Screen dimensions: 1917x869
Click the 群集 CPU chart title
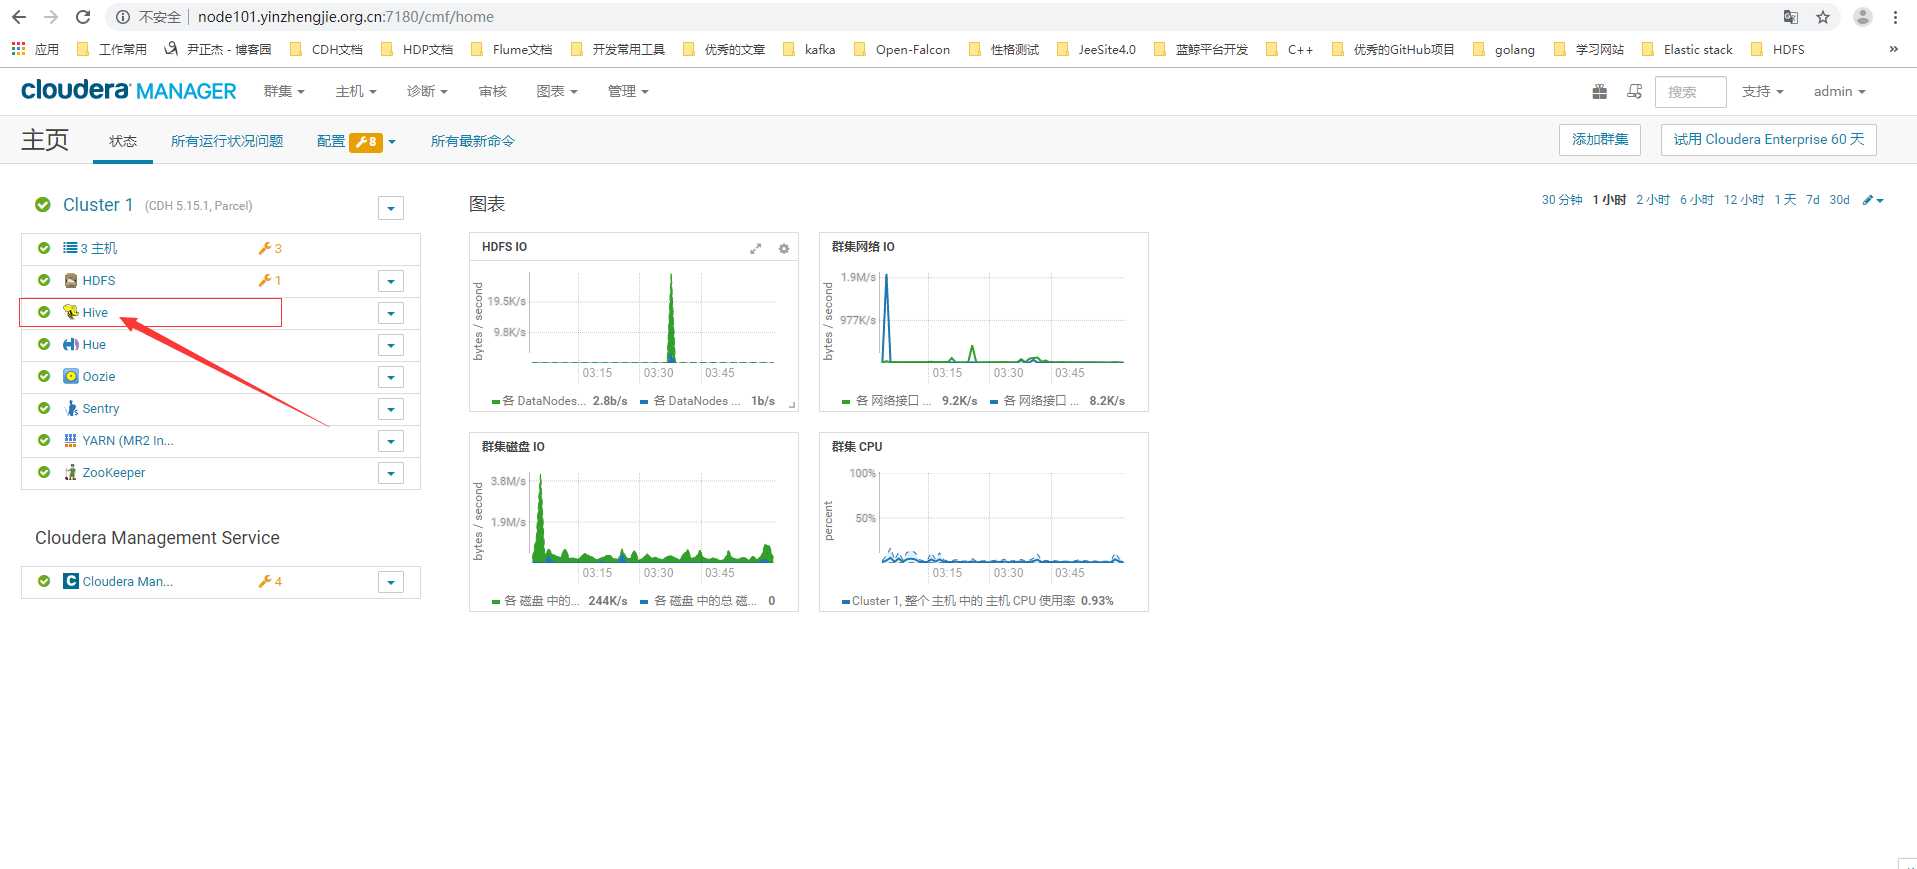[x=857, y=447]
